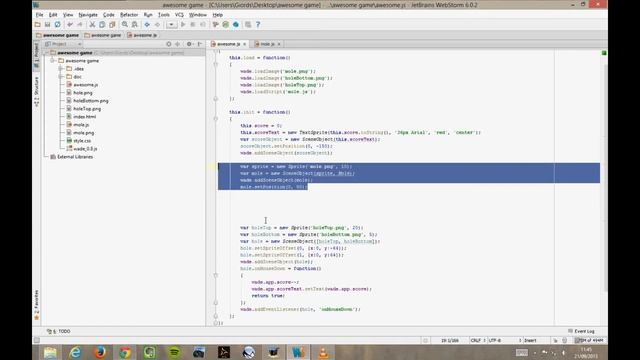Select mole.png in project tree

pyautogui.click(x=84, y=133)
